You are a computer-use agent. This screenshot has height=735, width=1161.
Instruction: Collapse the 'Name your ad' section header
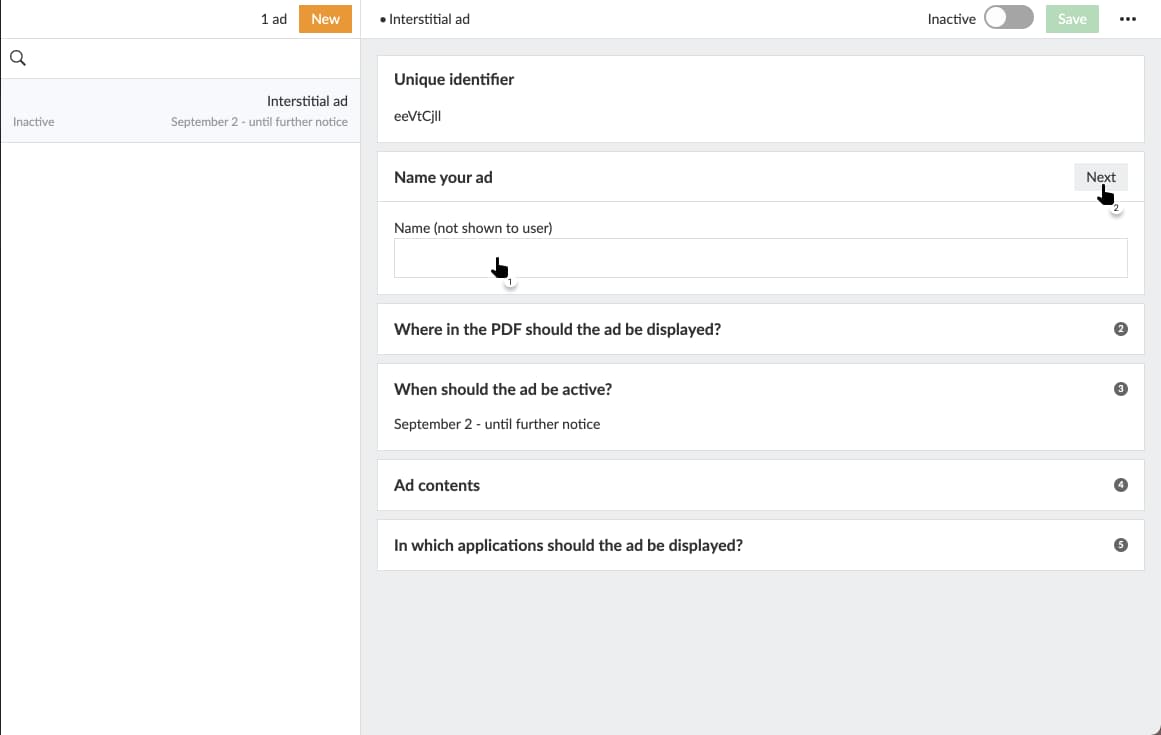click(443, 177)
